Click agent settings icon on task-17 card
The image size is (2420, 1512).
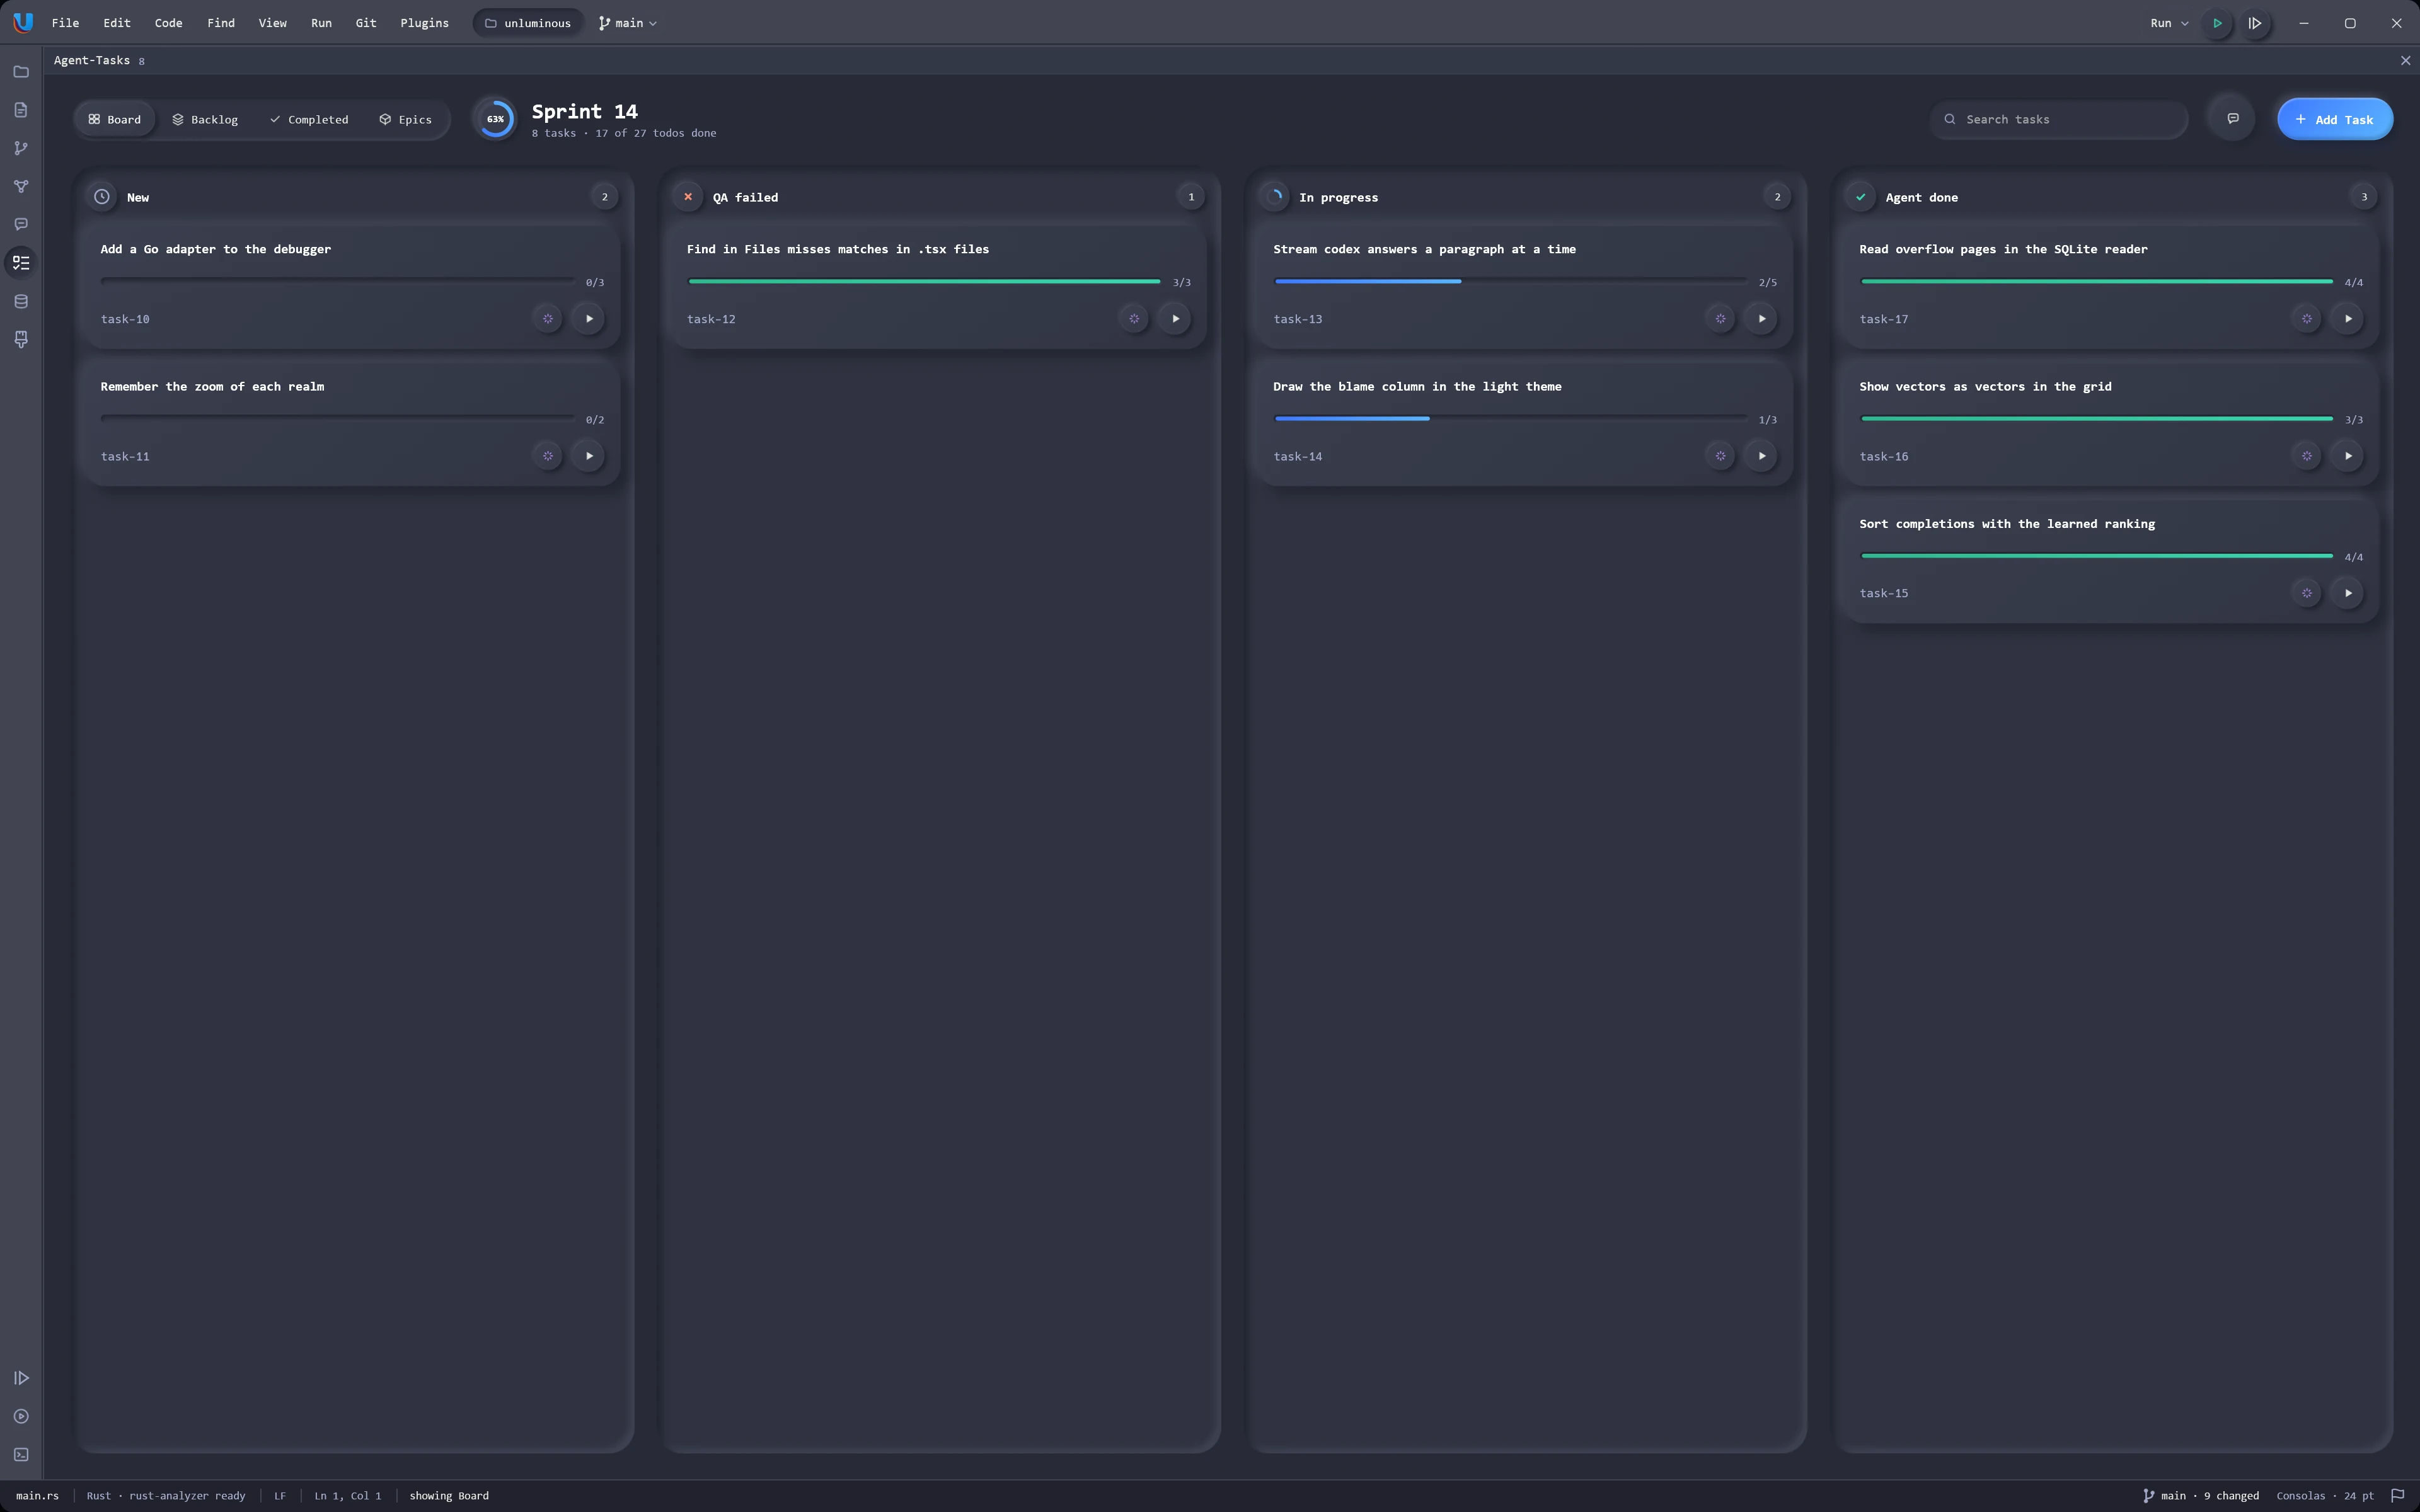click(x=2306, y=319)
